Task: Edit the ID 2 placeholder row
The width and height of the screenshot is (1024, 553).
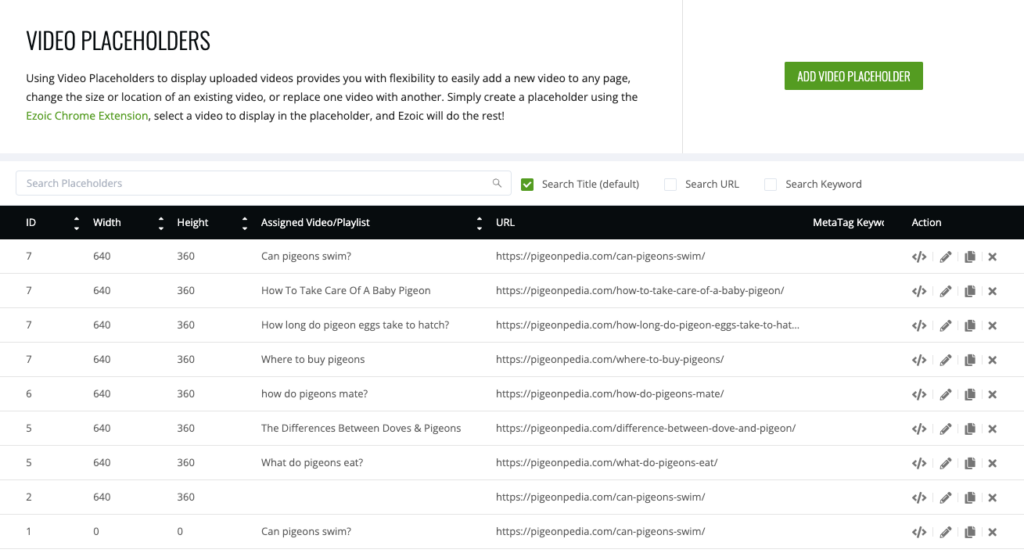Action: click(945, 498)
